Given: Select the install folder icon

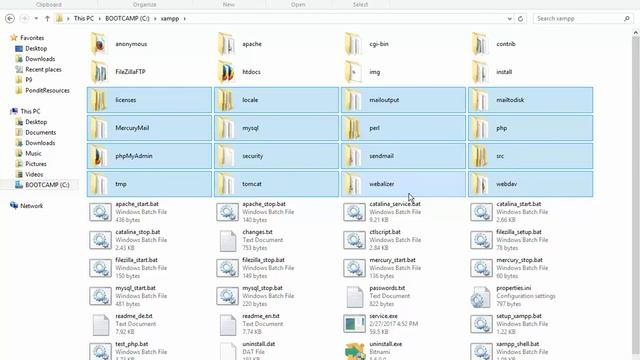Looking at the screenshot, I should click(x=480, y=72).
